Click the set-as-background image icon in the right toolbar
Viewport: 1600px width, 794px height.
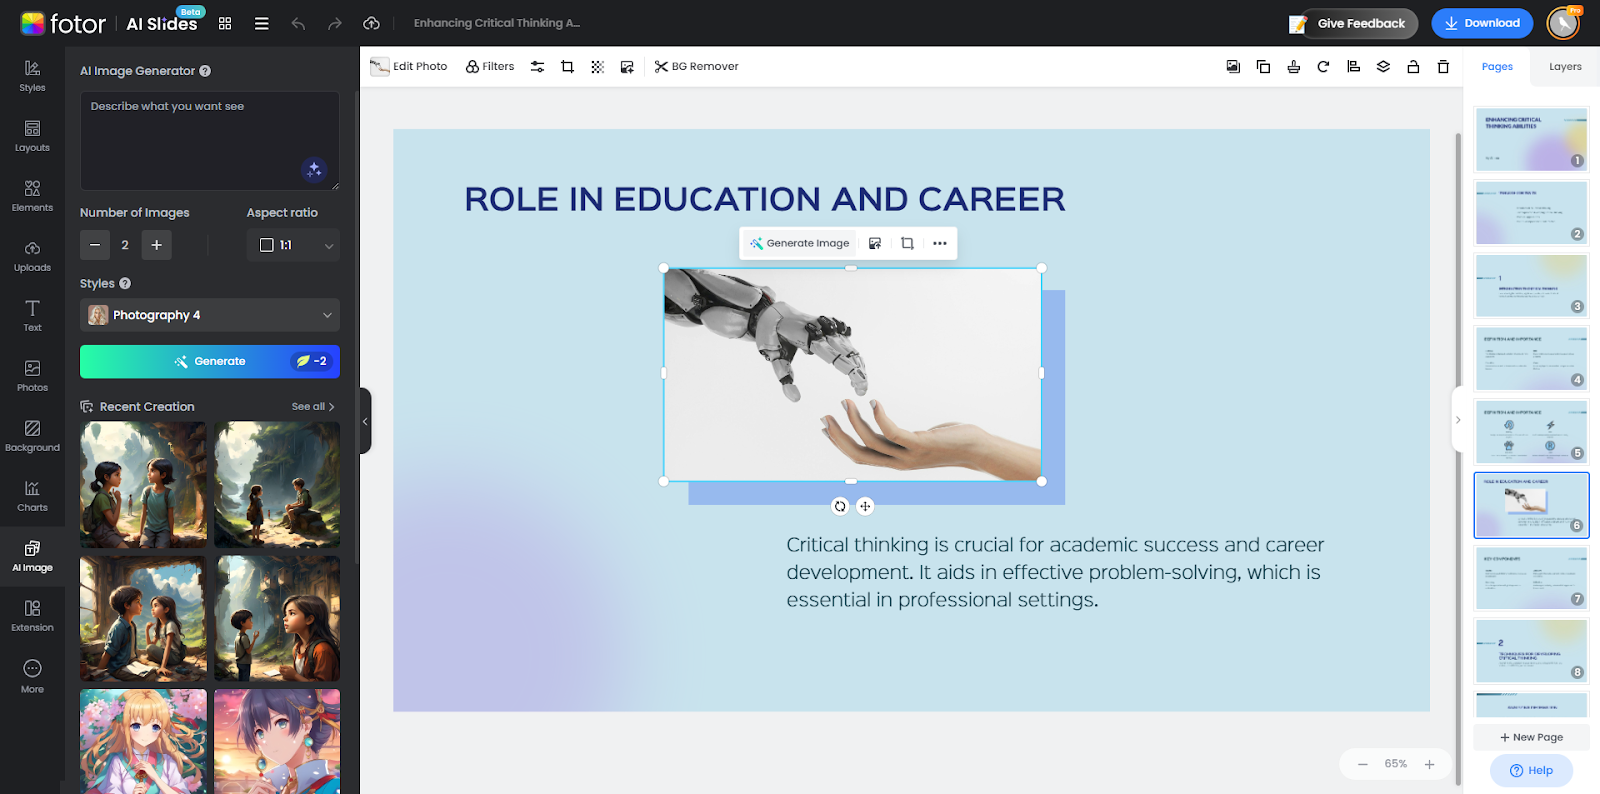[x=1233, y=67]
